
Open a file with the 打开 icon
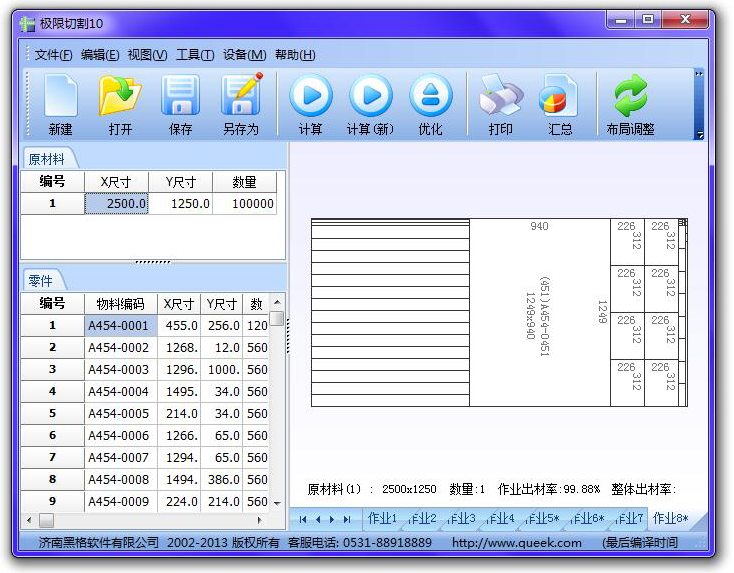point(120,96)
